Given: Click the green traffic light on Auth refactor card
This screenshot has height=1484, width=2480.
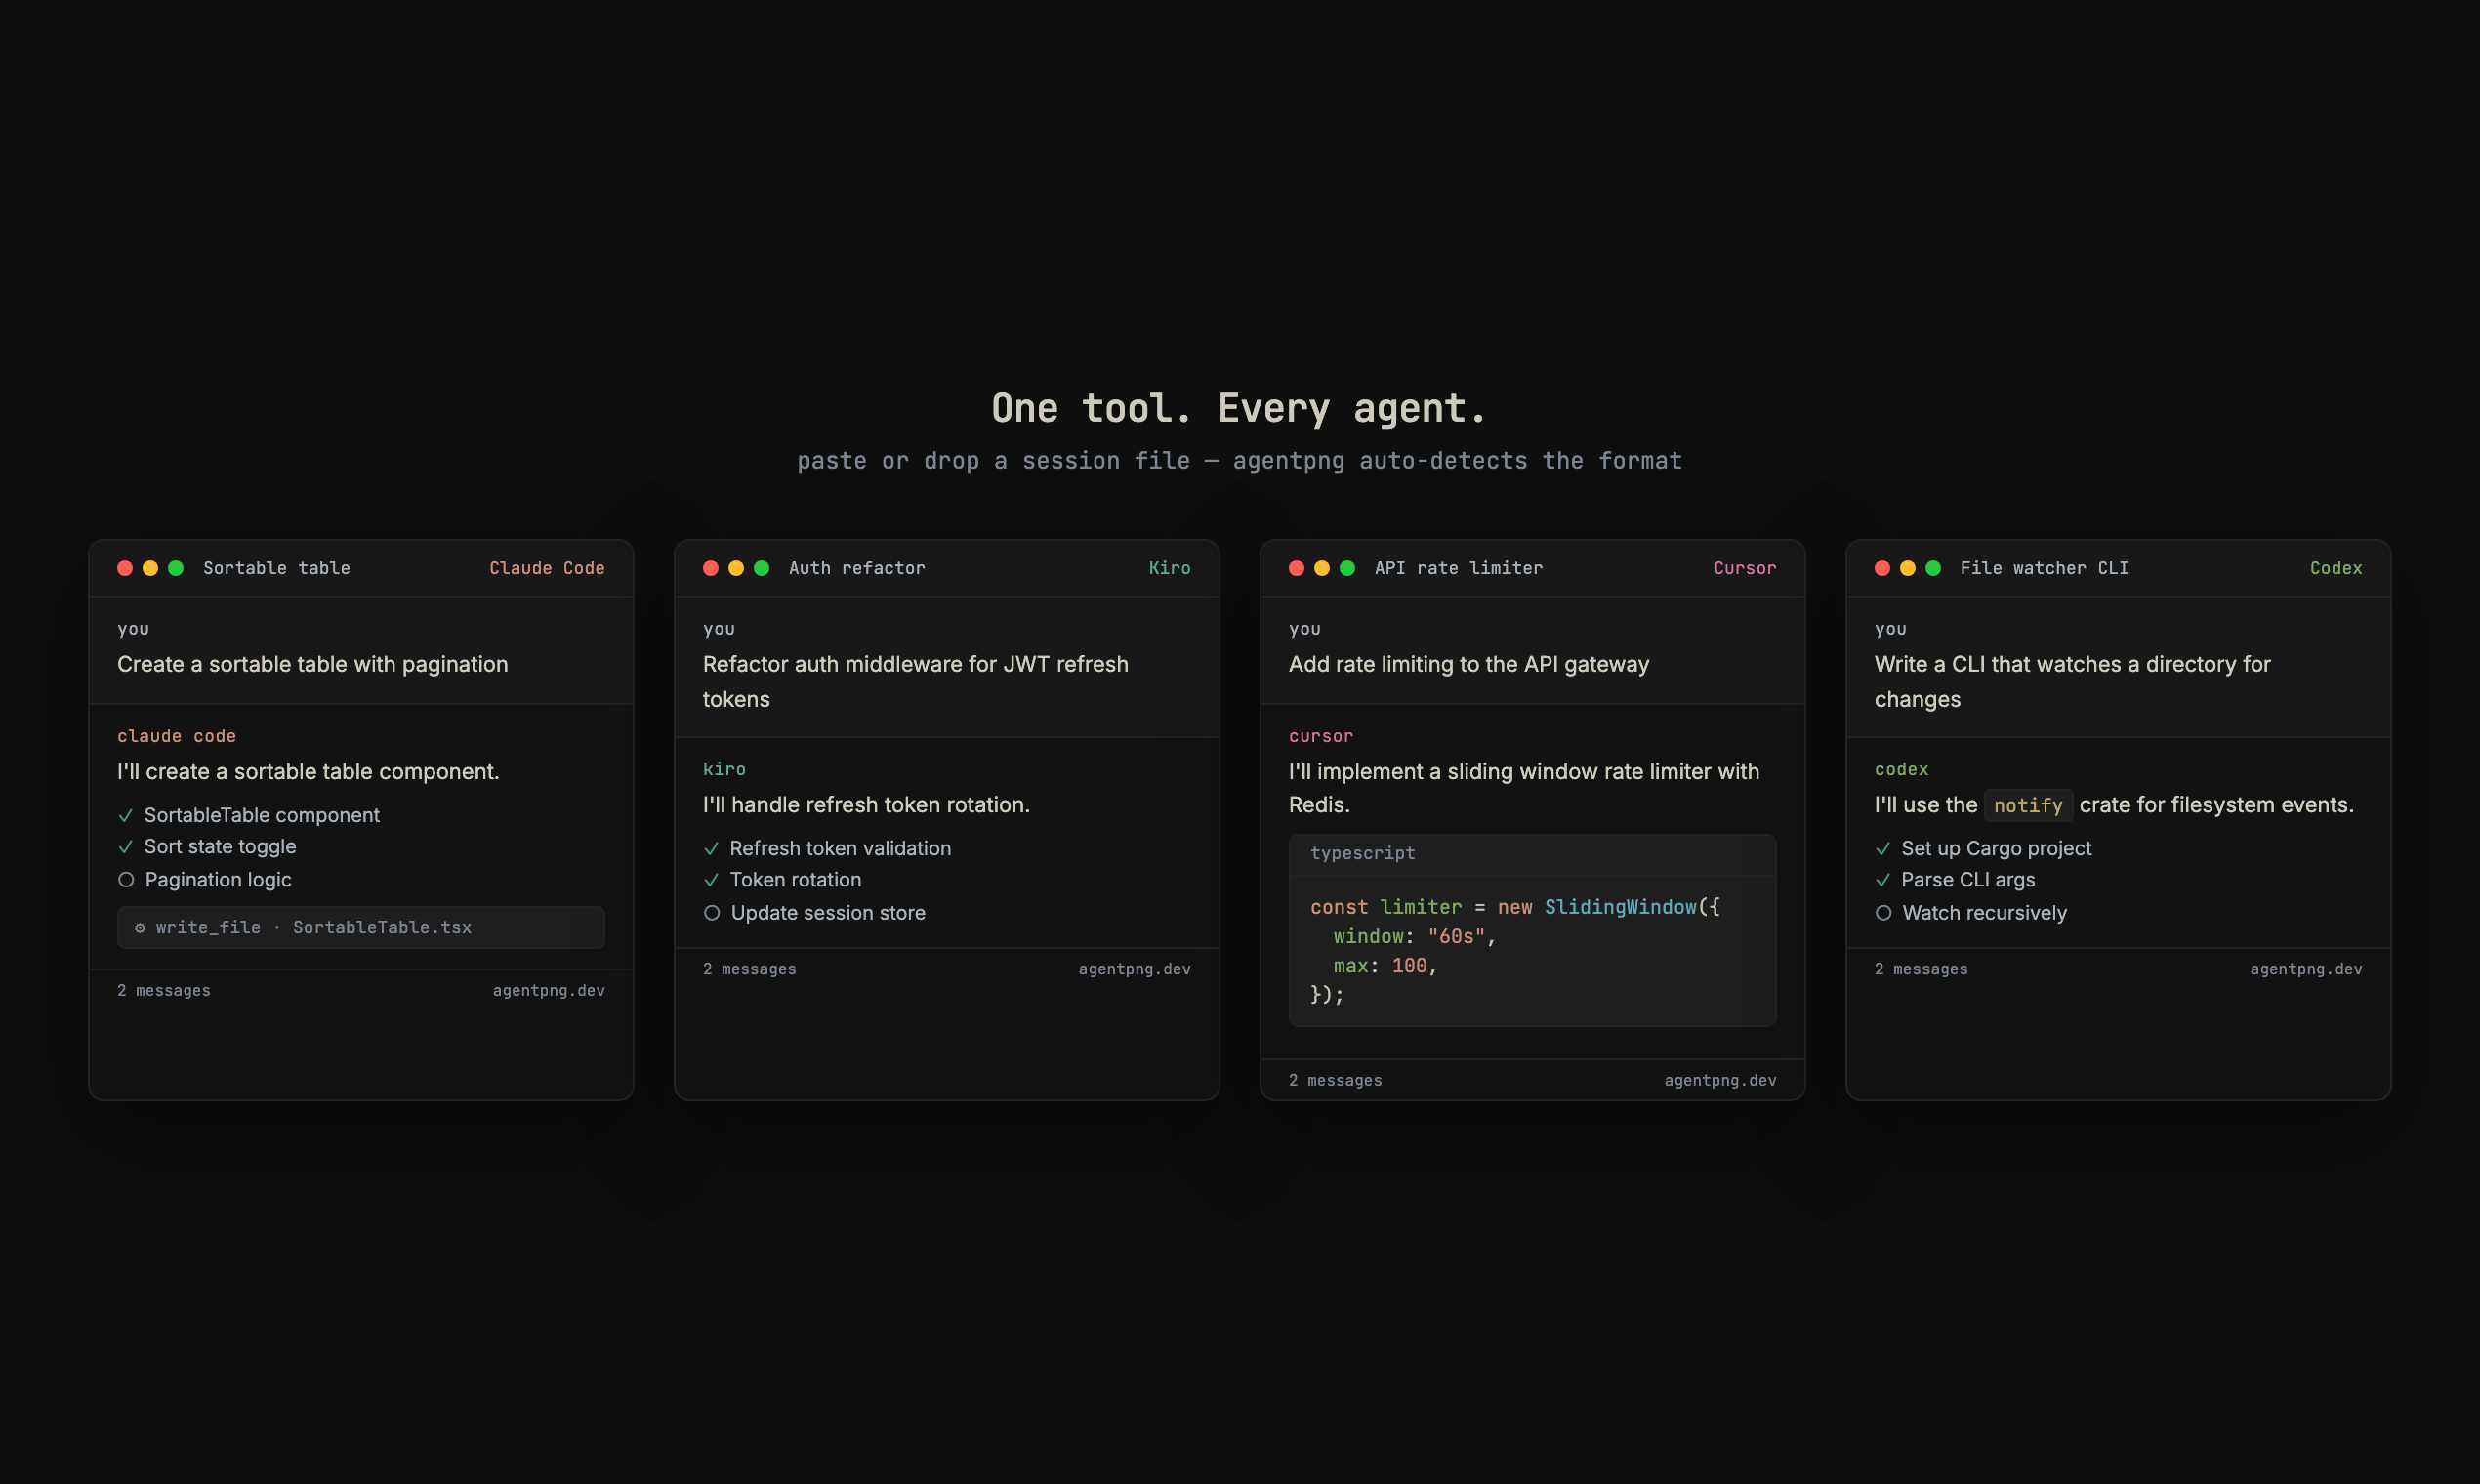Looking at the screenshot, I should coord(763,567).
